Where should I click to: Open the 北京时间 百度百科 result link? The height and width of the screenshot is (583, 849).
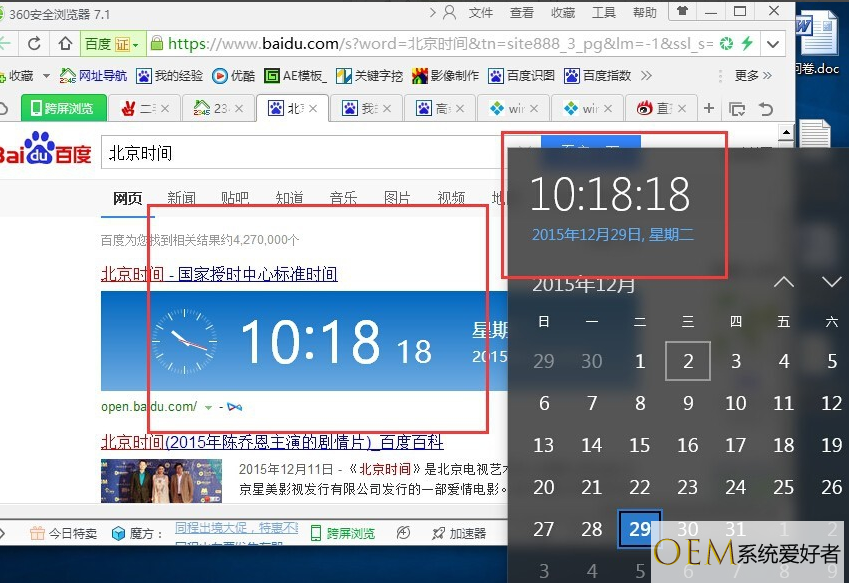pyautogui.click(x=272, y=442)
